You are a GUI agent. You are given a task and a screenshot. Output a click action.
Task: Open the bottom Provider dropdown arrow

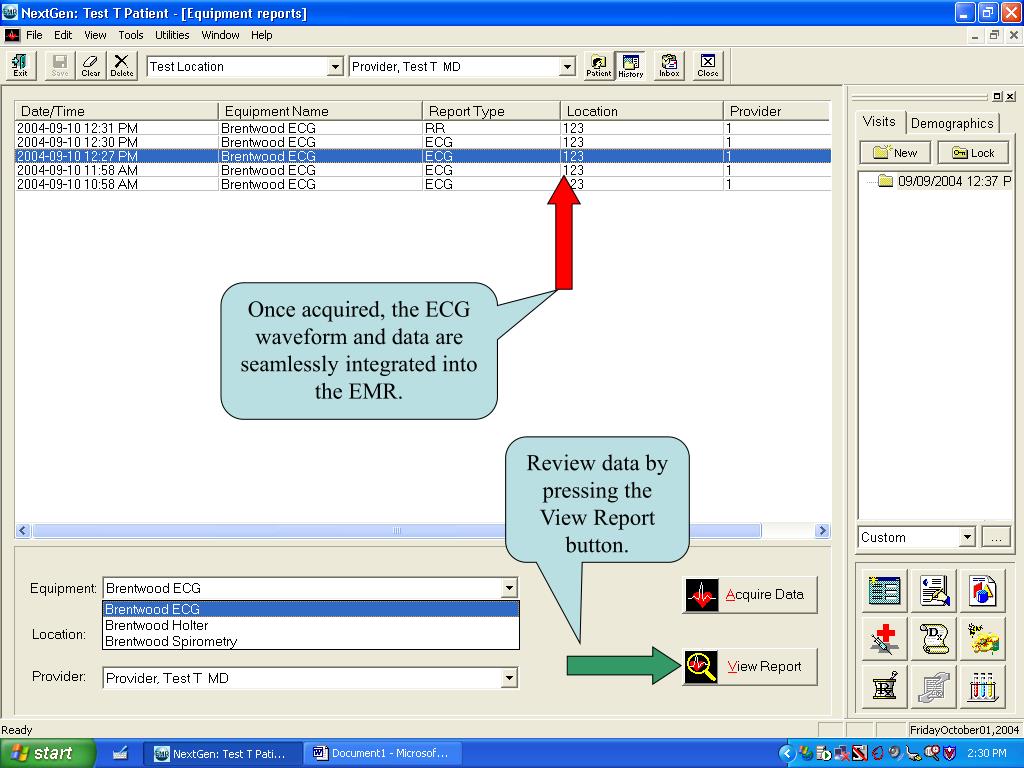(509, 679)
